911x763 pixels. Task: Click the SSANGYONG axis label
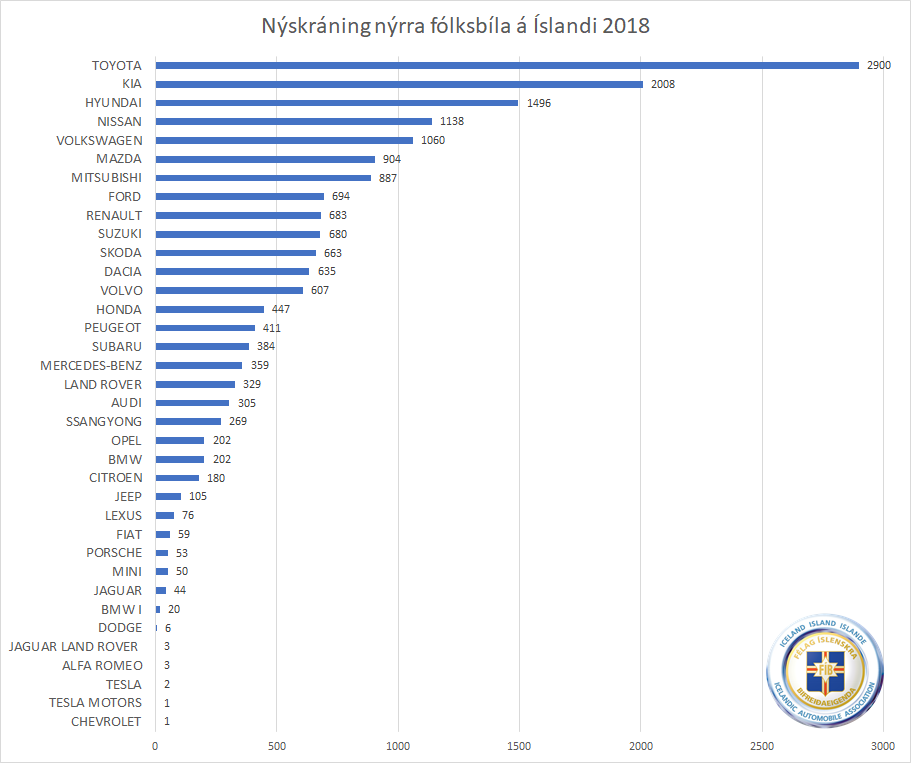point(103,421)
